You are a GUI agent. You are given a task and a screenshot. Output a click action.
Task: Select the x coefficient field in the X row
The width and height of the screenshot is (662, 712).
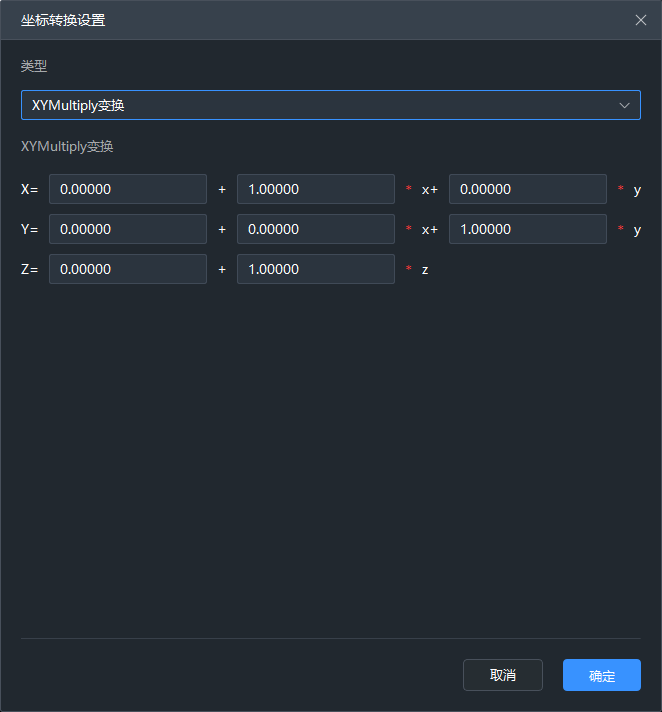tap(315, 189)
